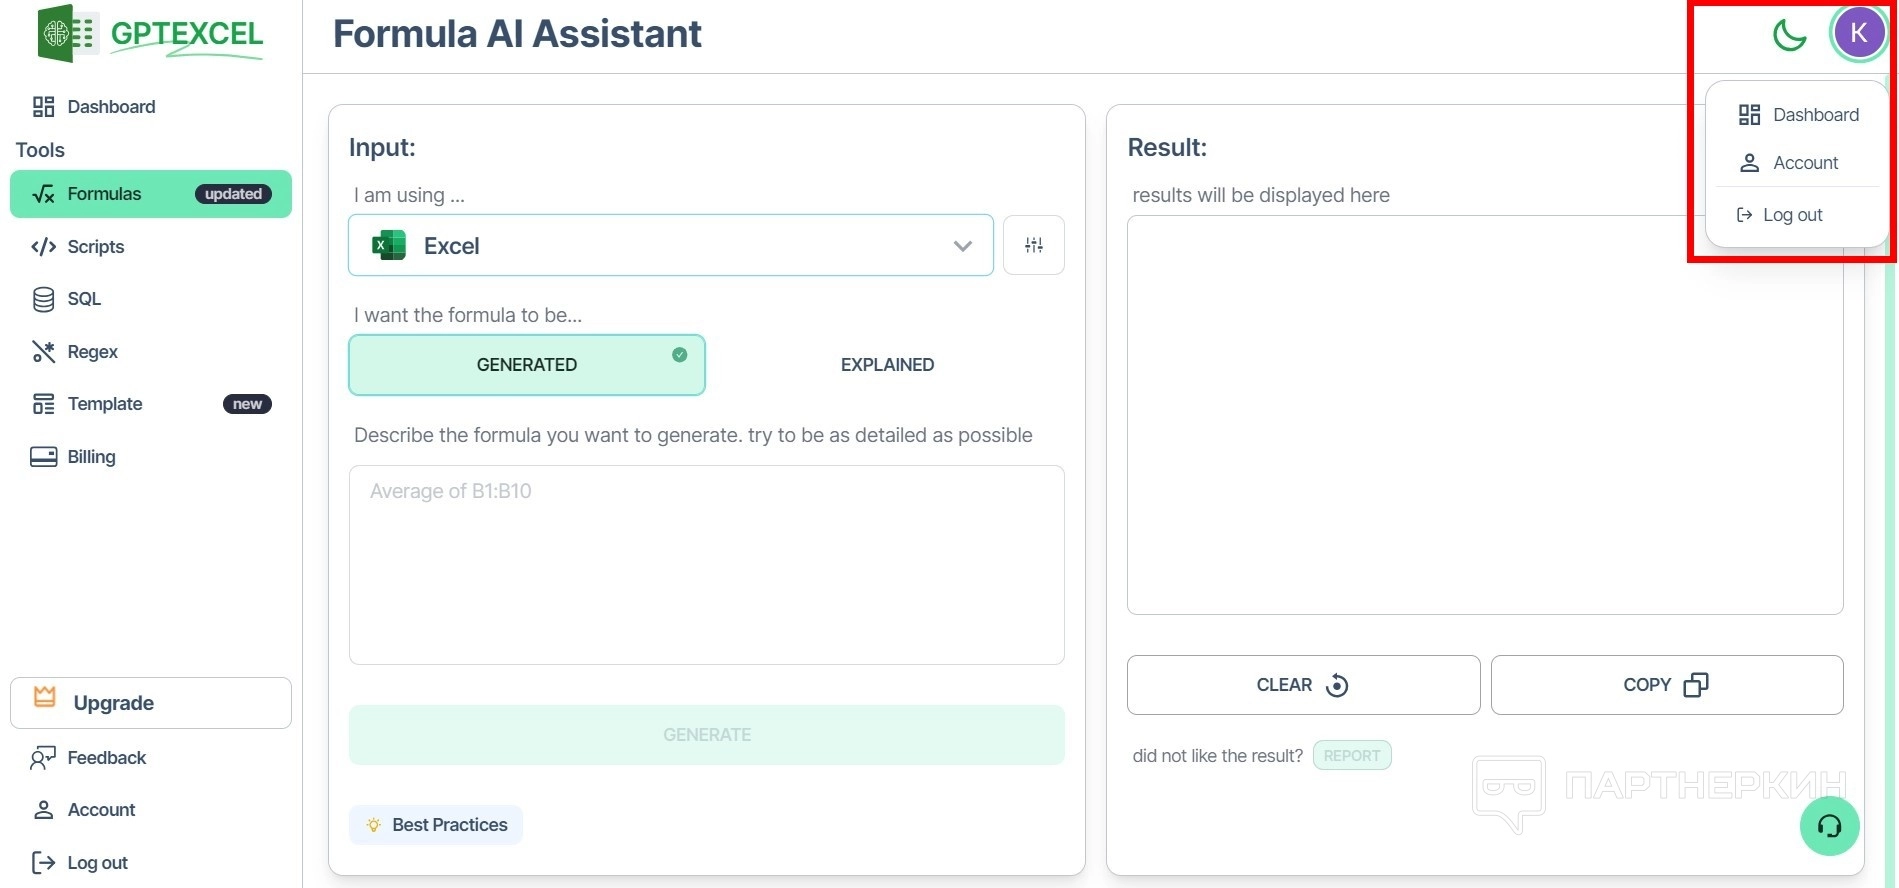The image size is (1899, 888).
Task: Copy the result with the COPY button
Action: click(x=1666, y=685)
